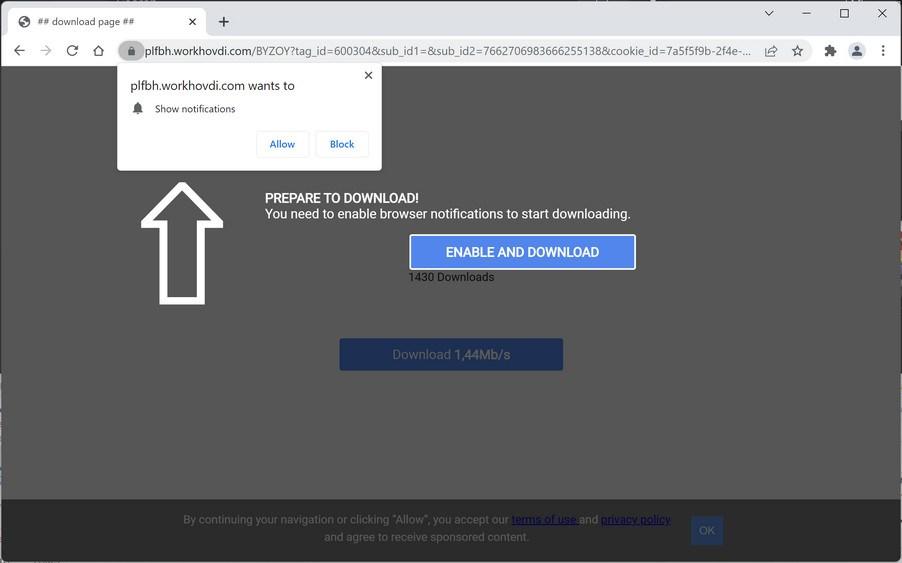Open Chrome's three-dot menu
This screenshot has width=902, height=563.
pyautogui.click(x=883, y=51)
